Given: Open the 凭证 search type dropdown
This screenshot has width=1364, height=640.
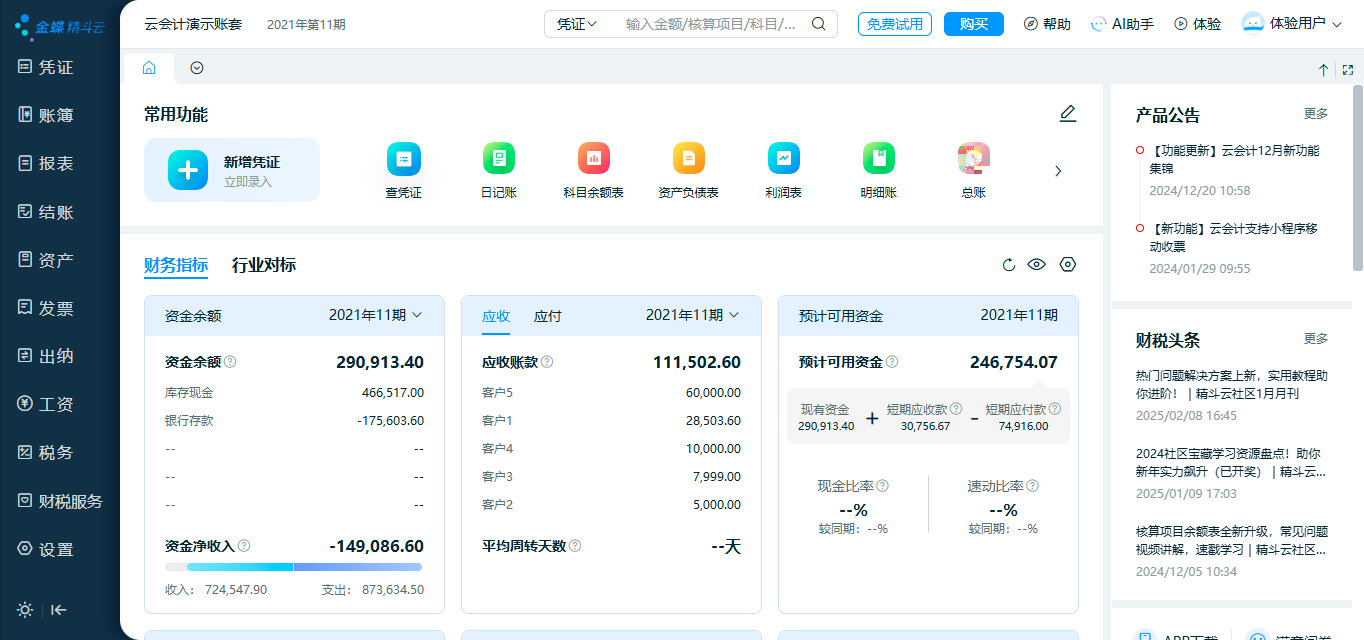Looking at the screenshot, I should pyautogui.click(x=577, y=24).
